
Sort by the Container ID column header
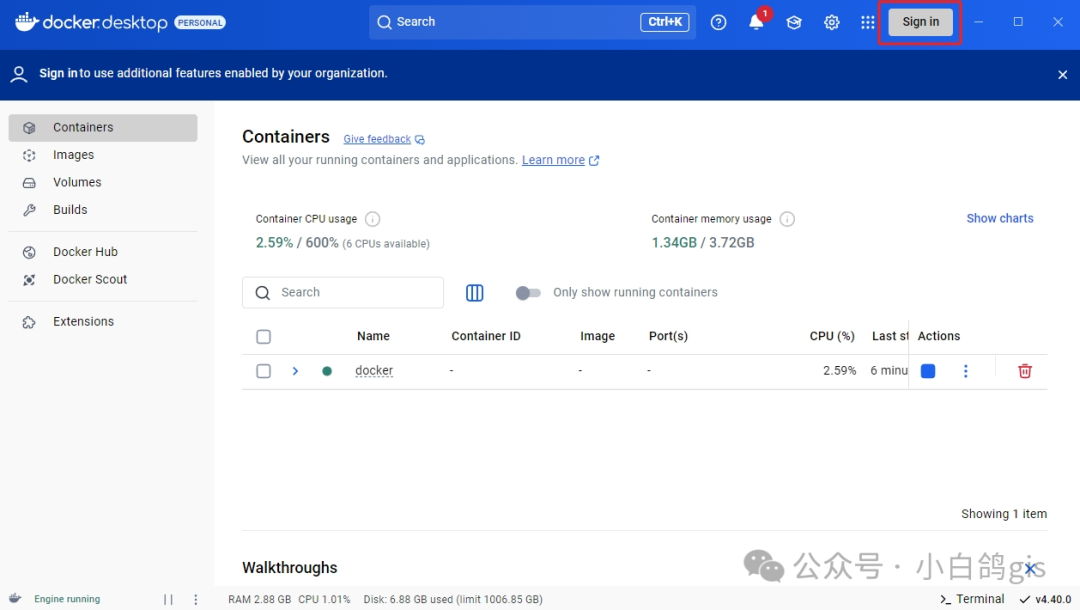tap(486, 336)
